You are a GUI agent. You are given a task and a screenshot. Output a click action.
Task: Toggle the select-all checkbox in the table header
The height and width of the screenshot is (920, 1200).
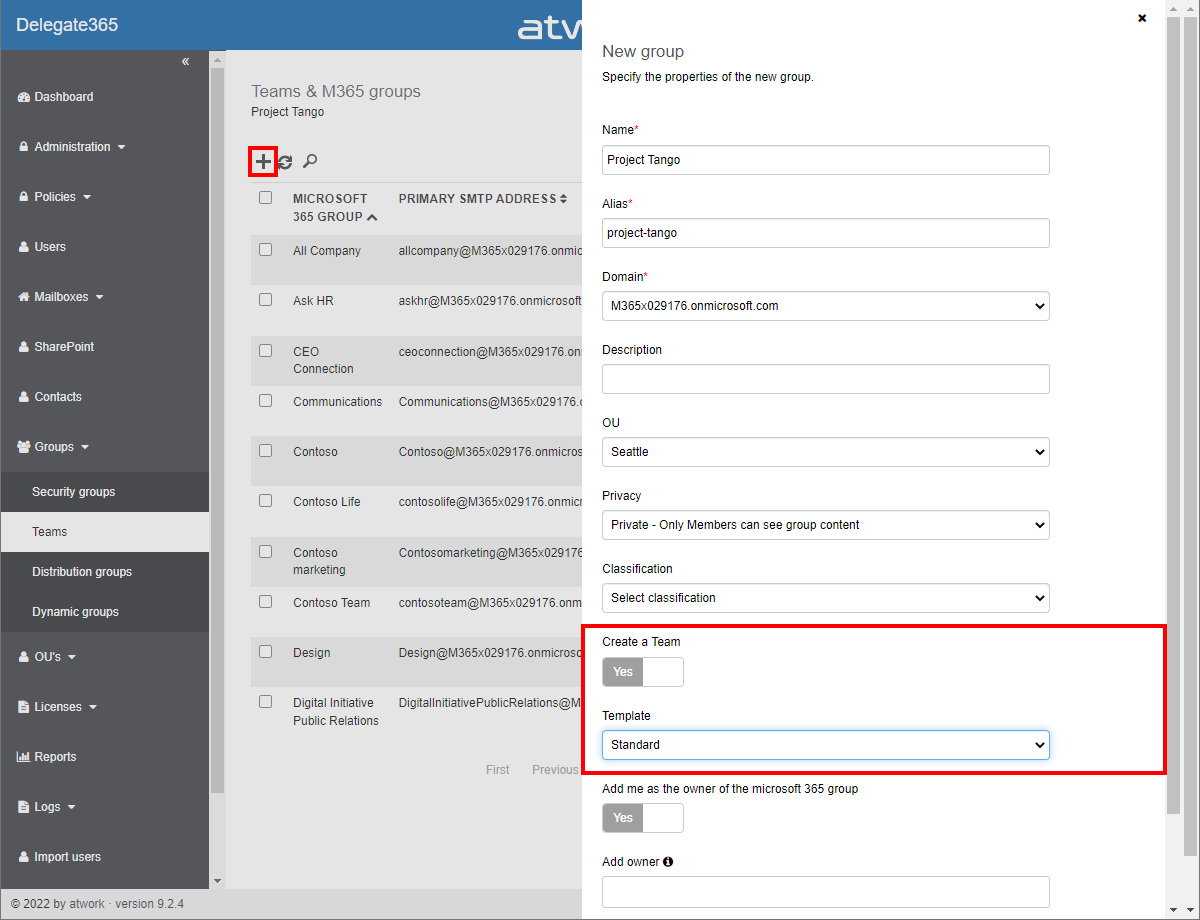pyautogui.click(x=265, y=198)
